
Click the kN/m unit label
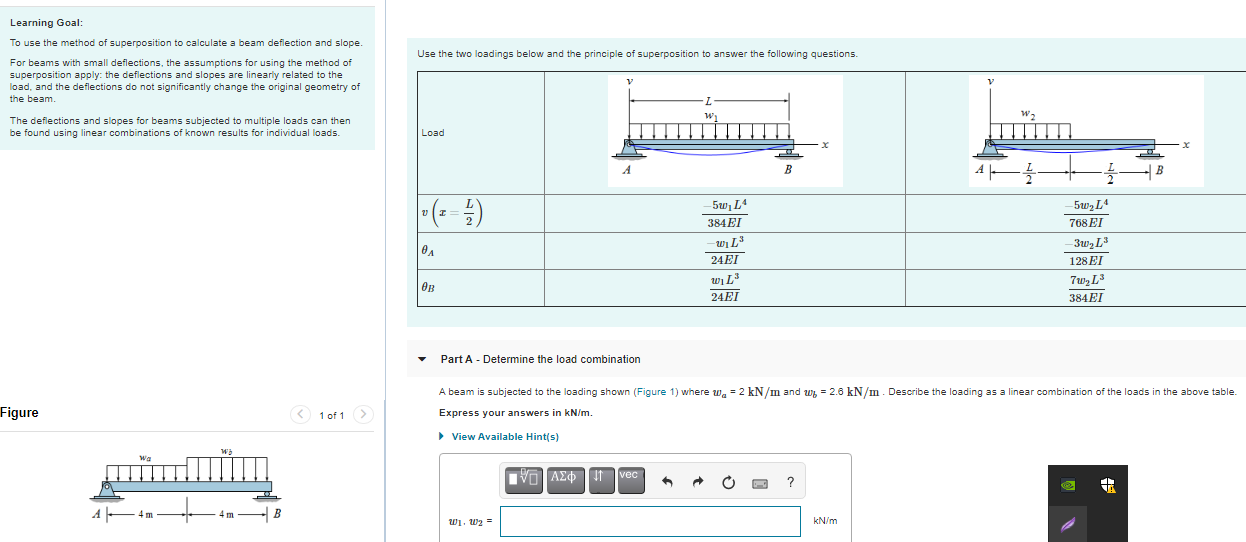(x=825, y=521)
